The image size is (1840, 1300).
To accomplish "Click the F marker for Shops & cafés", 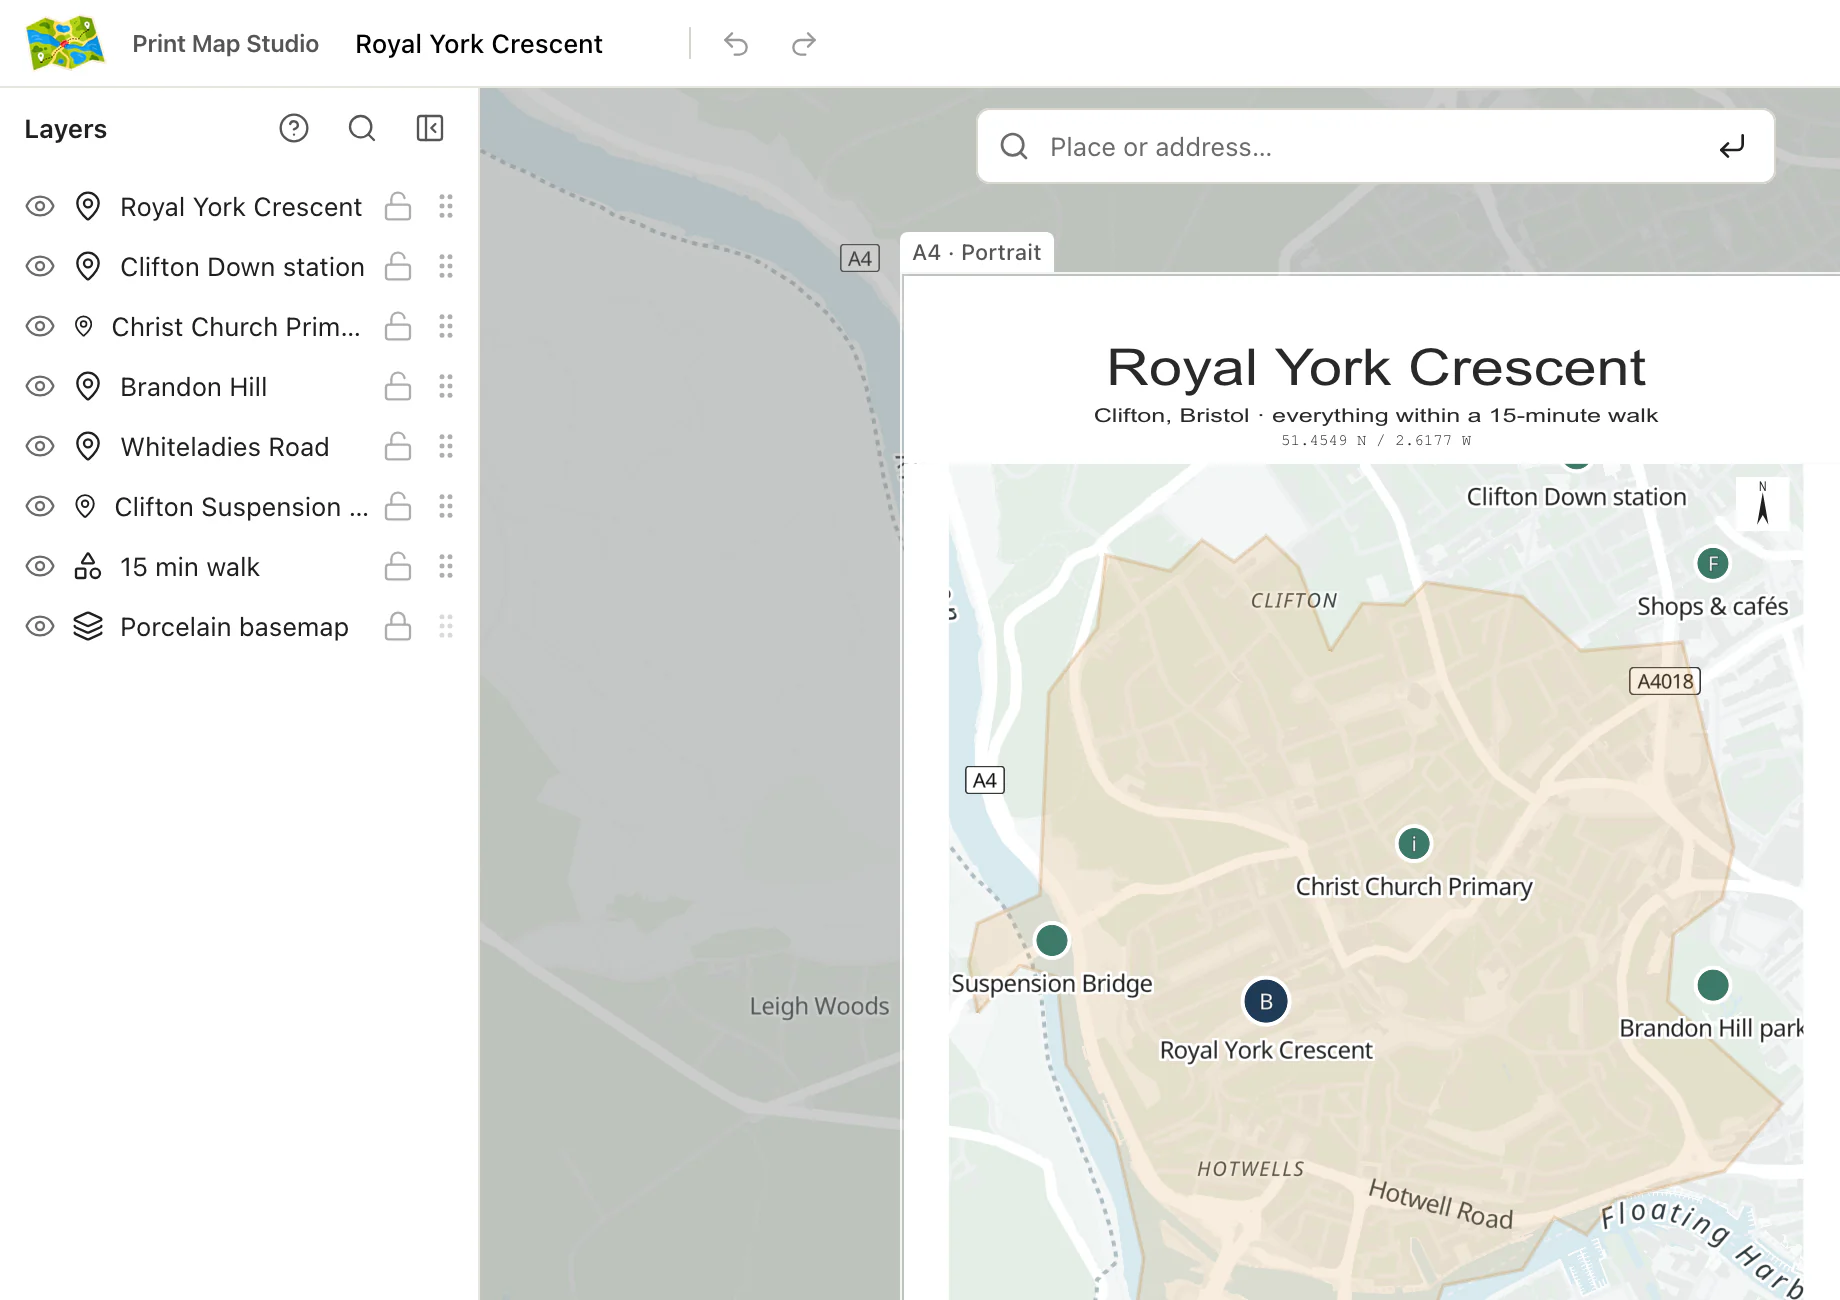I will click(1713, 564).
